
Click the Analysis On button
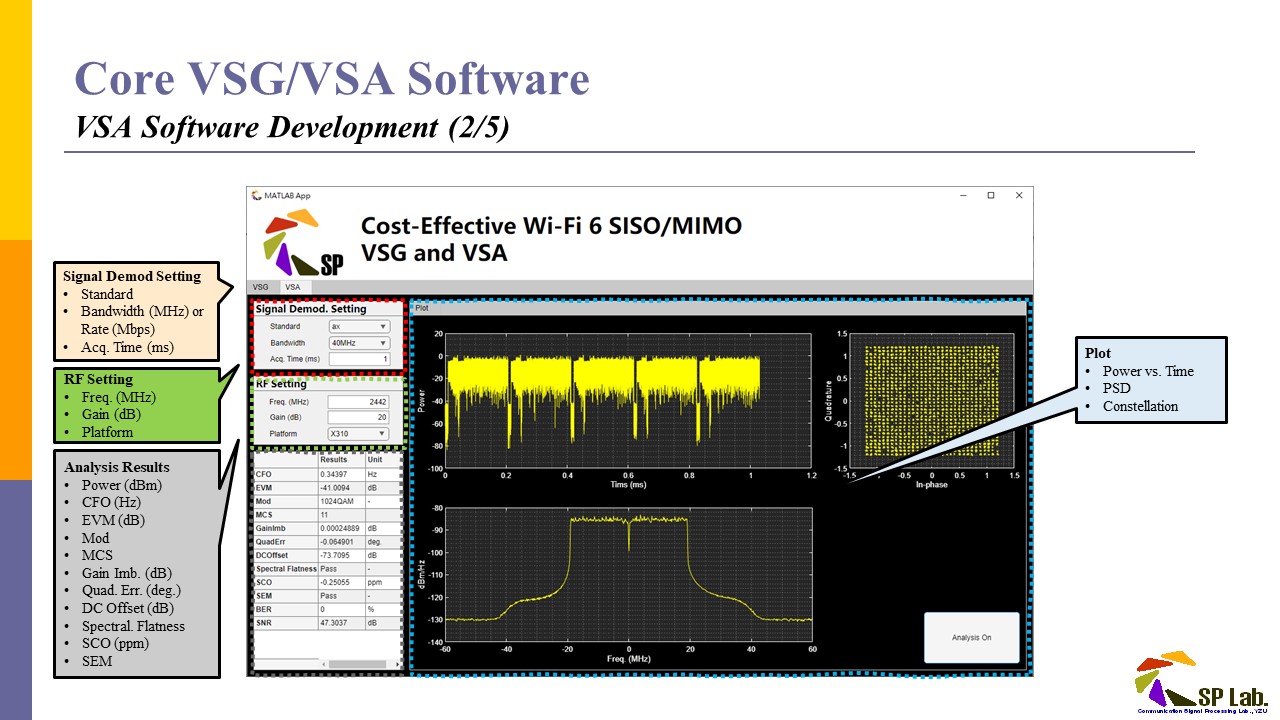[971, 637]
